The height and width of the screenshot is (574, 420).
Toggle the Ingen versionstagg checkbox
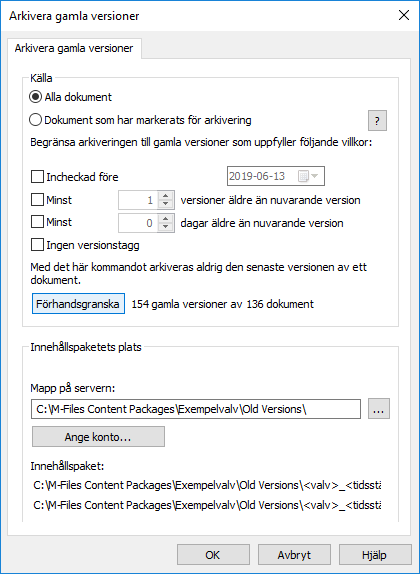pyautogui.click(x=37, y=245)
